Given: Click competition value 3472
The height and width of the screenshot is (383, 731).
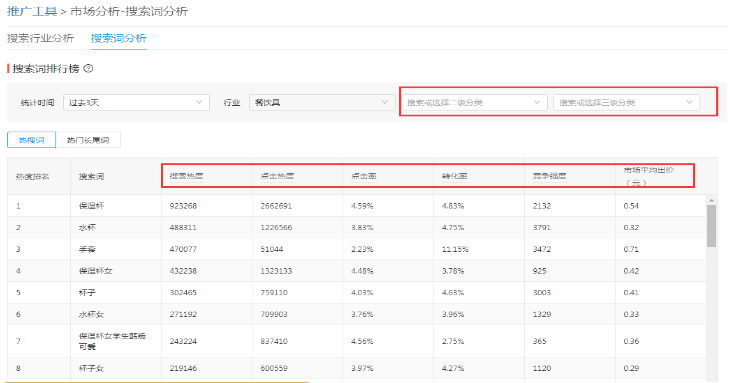Looking at the screenshot, I should pos(542,249).
